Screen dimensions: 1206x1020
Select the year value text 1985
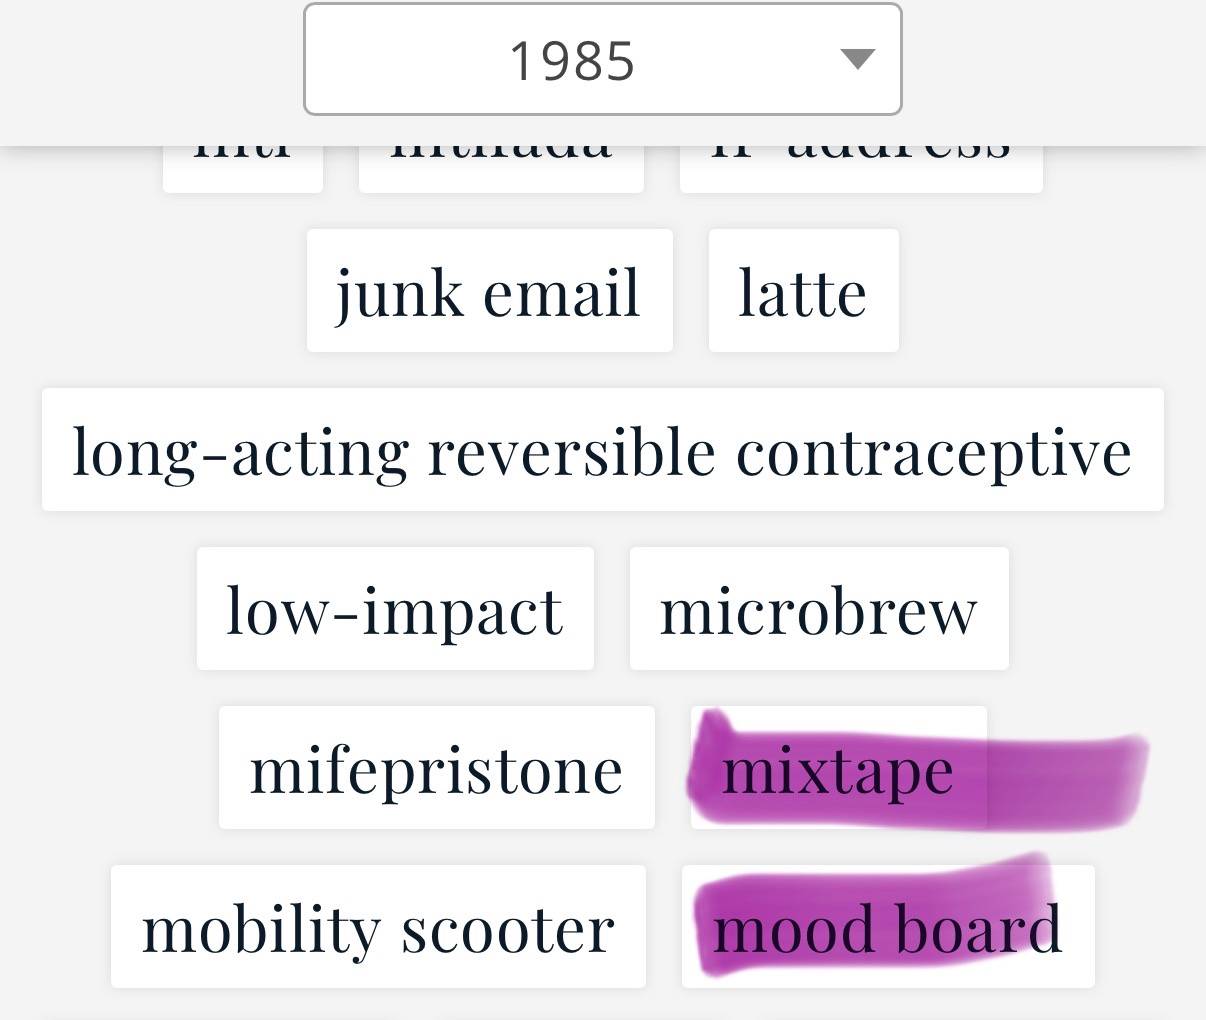pos(572,61)
